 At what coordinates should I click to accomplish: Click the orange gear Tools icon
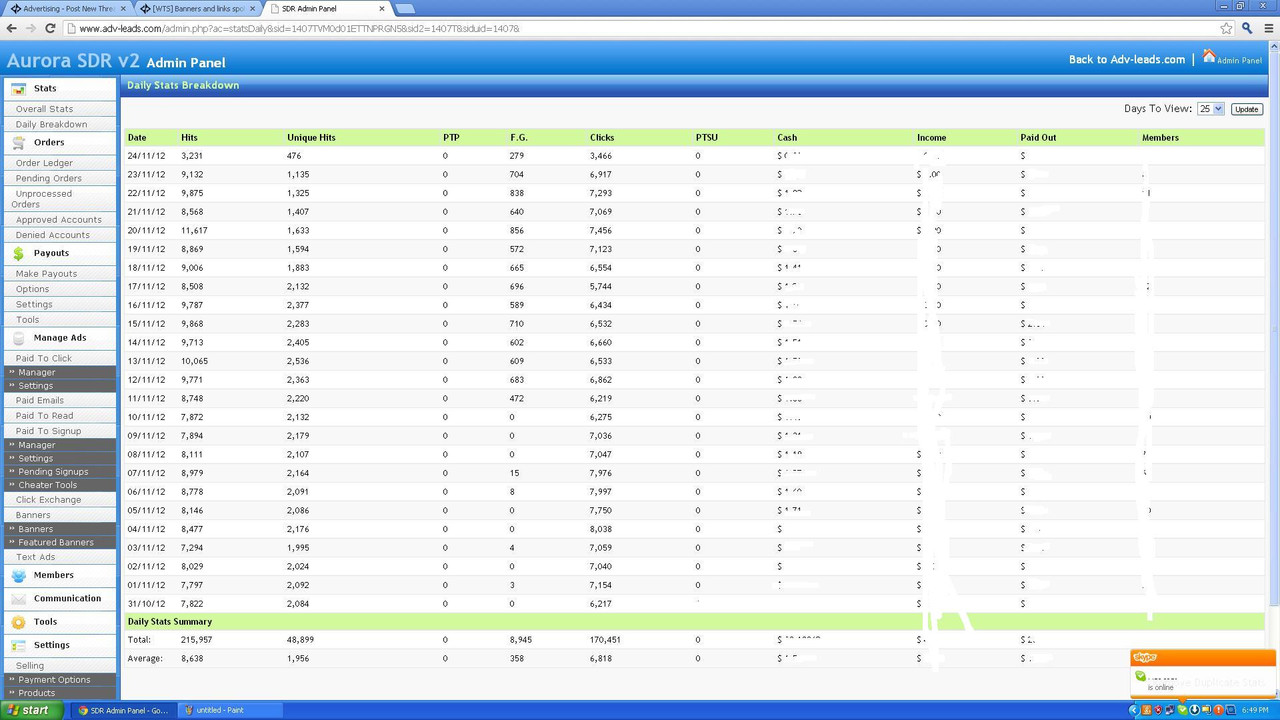tap(18, 622)
